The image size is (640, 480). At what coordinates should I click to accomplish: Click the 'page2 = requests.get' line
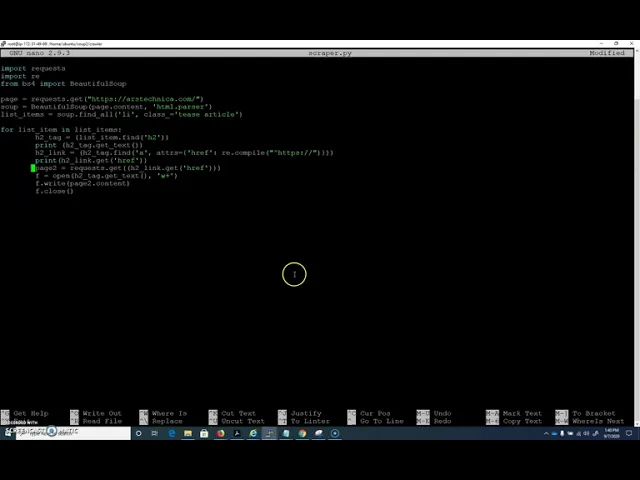pos(128,168)
